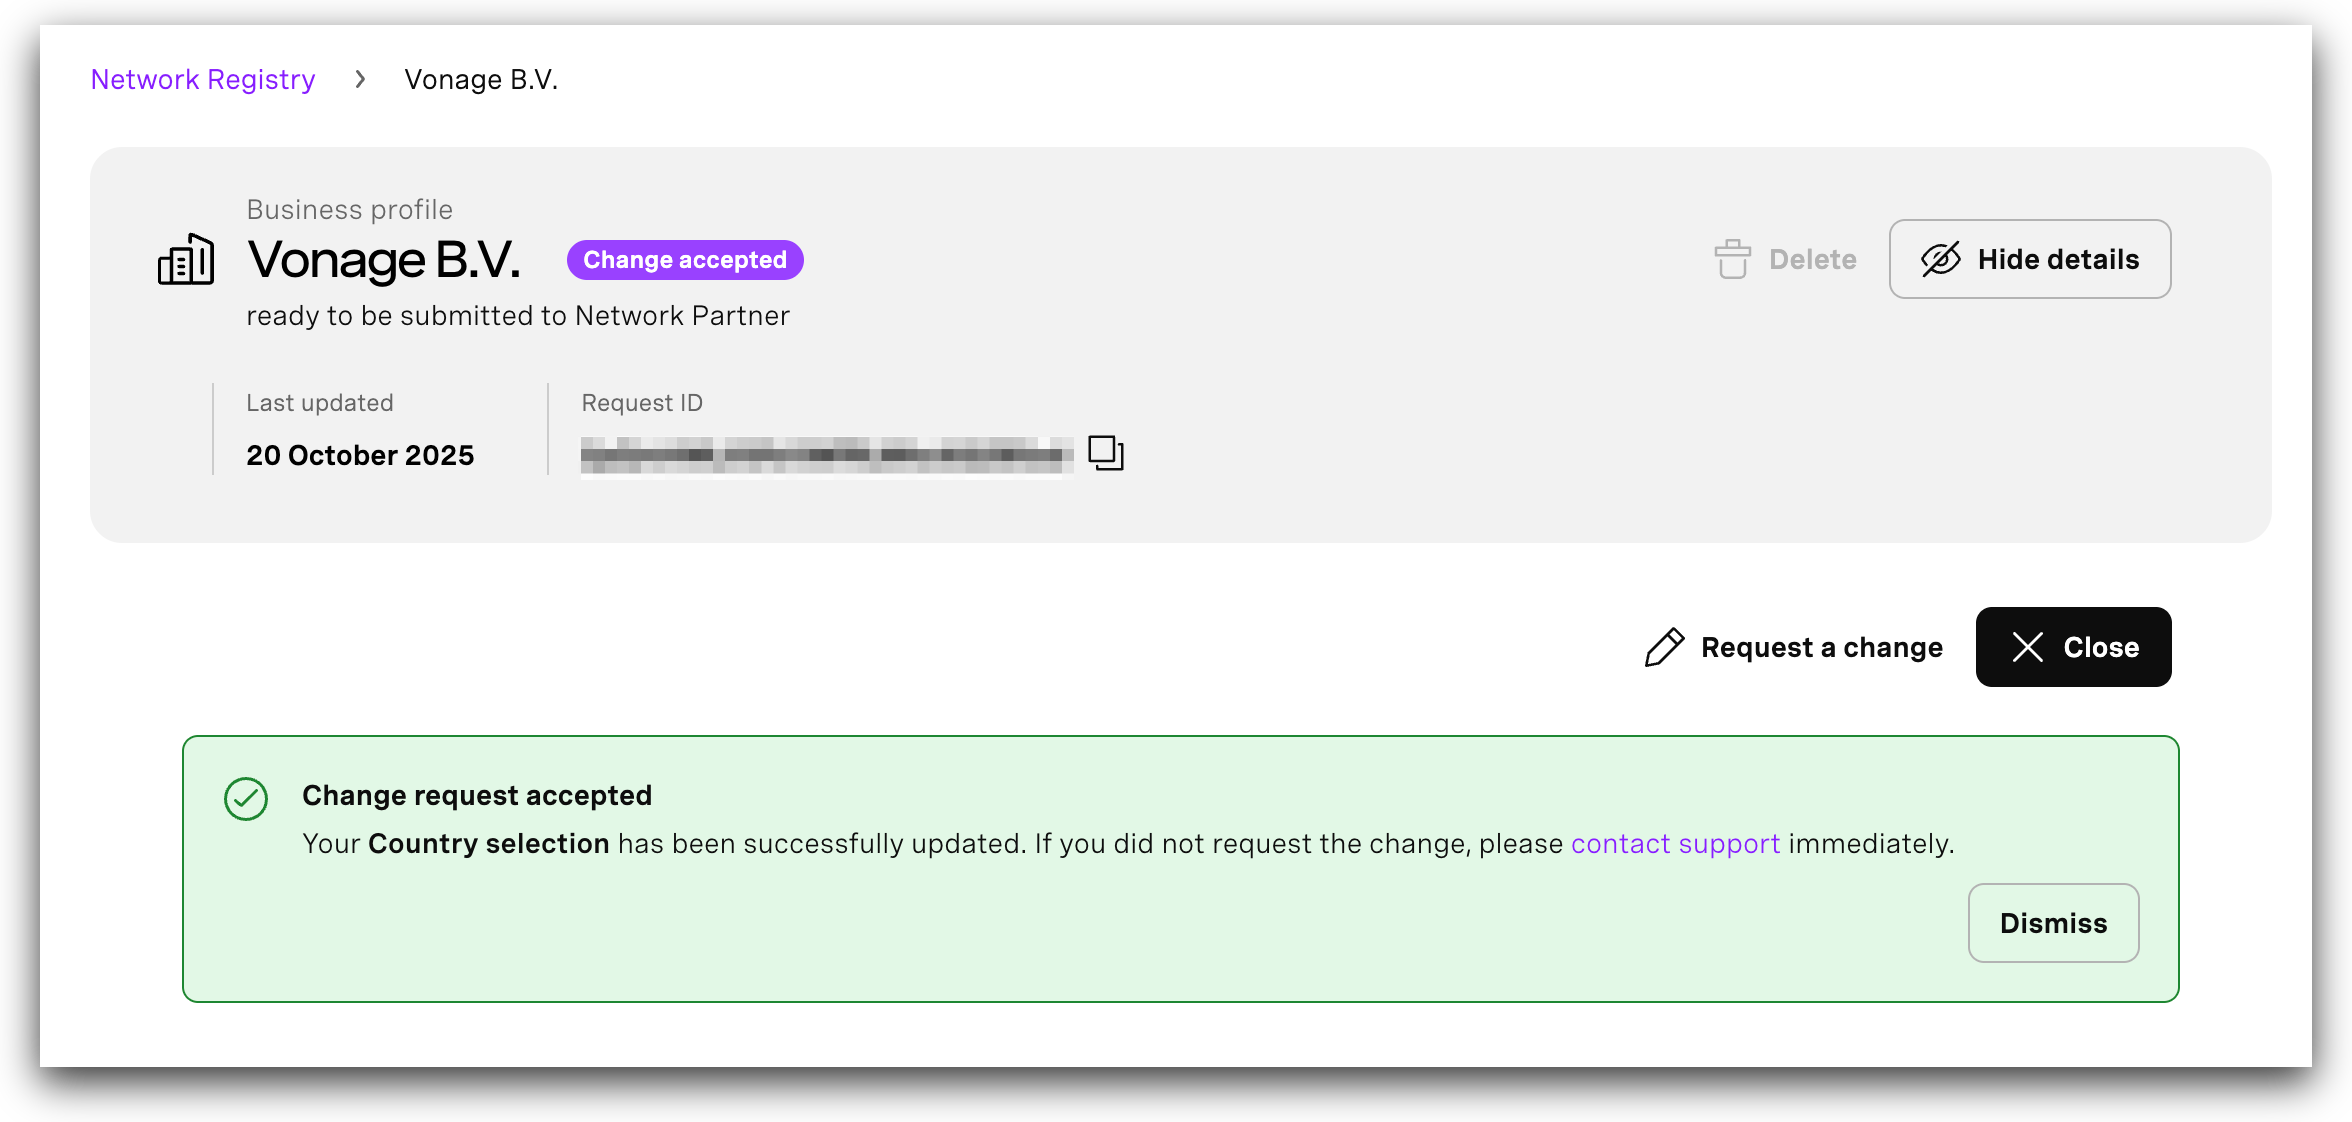Copy the Request ID using the copy icon
This screenshot has width=2352, height=1122.
(1104, 452)
